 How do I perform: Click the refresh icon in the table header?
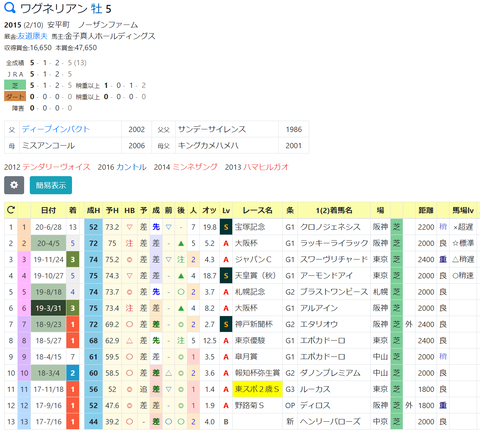coord(11,210)
